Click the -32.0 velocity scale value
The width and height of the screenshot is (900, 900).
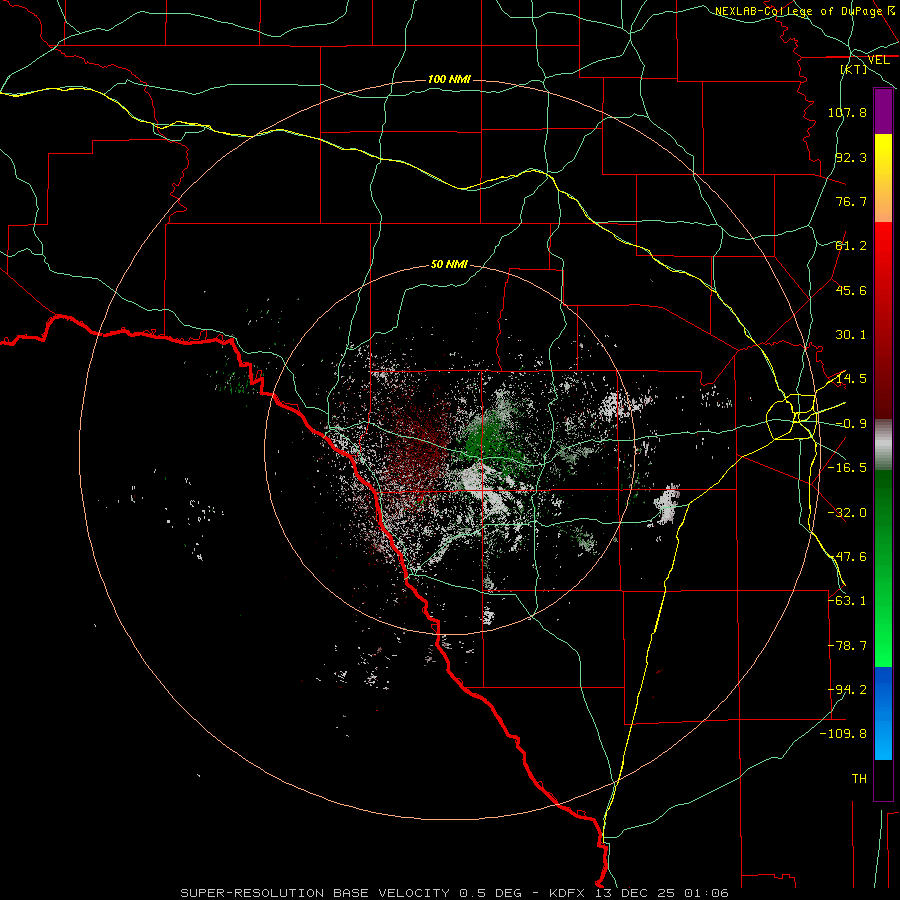[847, 513]
